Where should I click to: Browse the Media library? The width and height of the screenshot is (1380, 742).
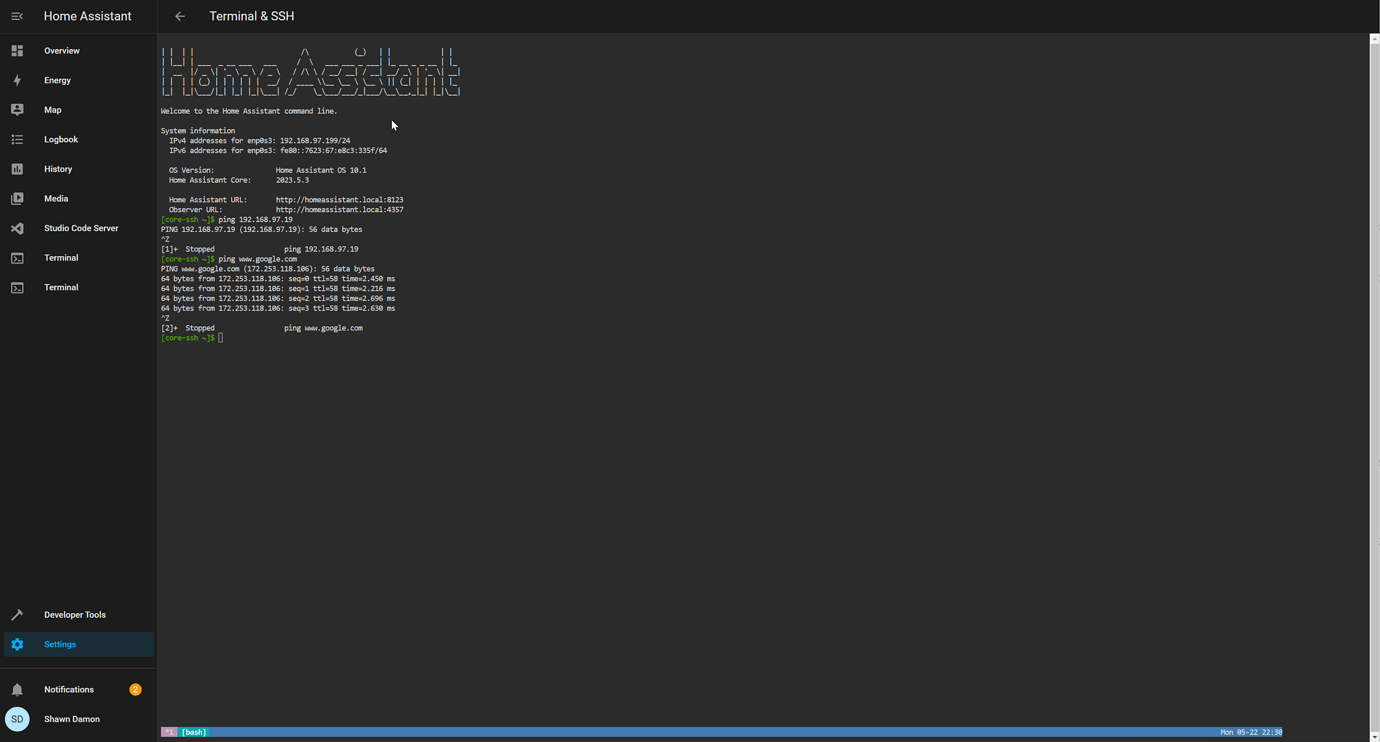click(x=54, y=198)
